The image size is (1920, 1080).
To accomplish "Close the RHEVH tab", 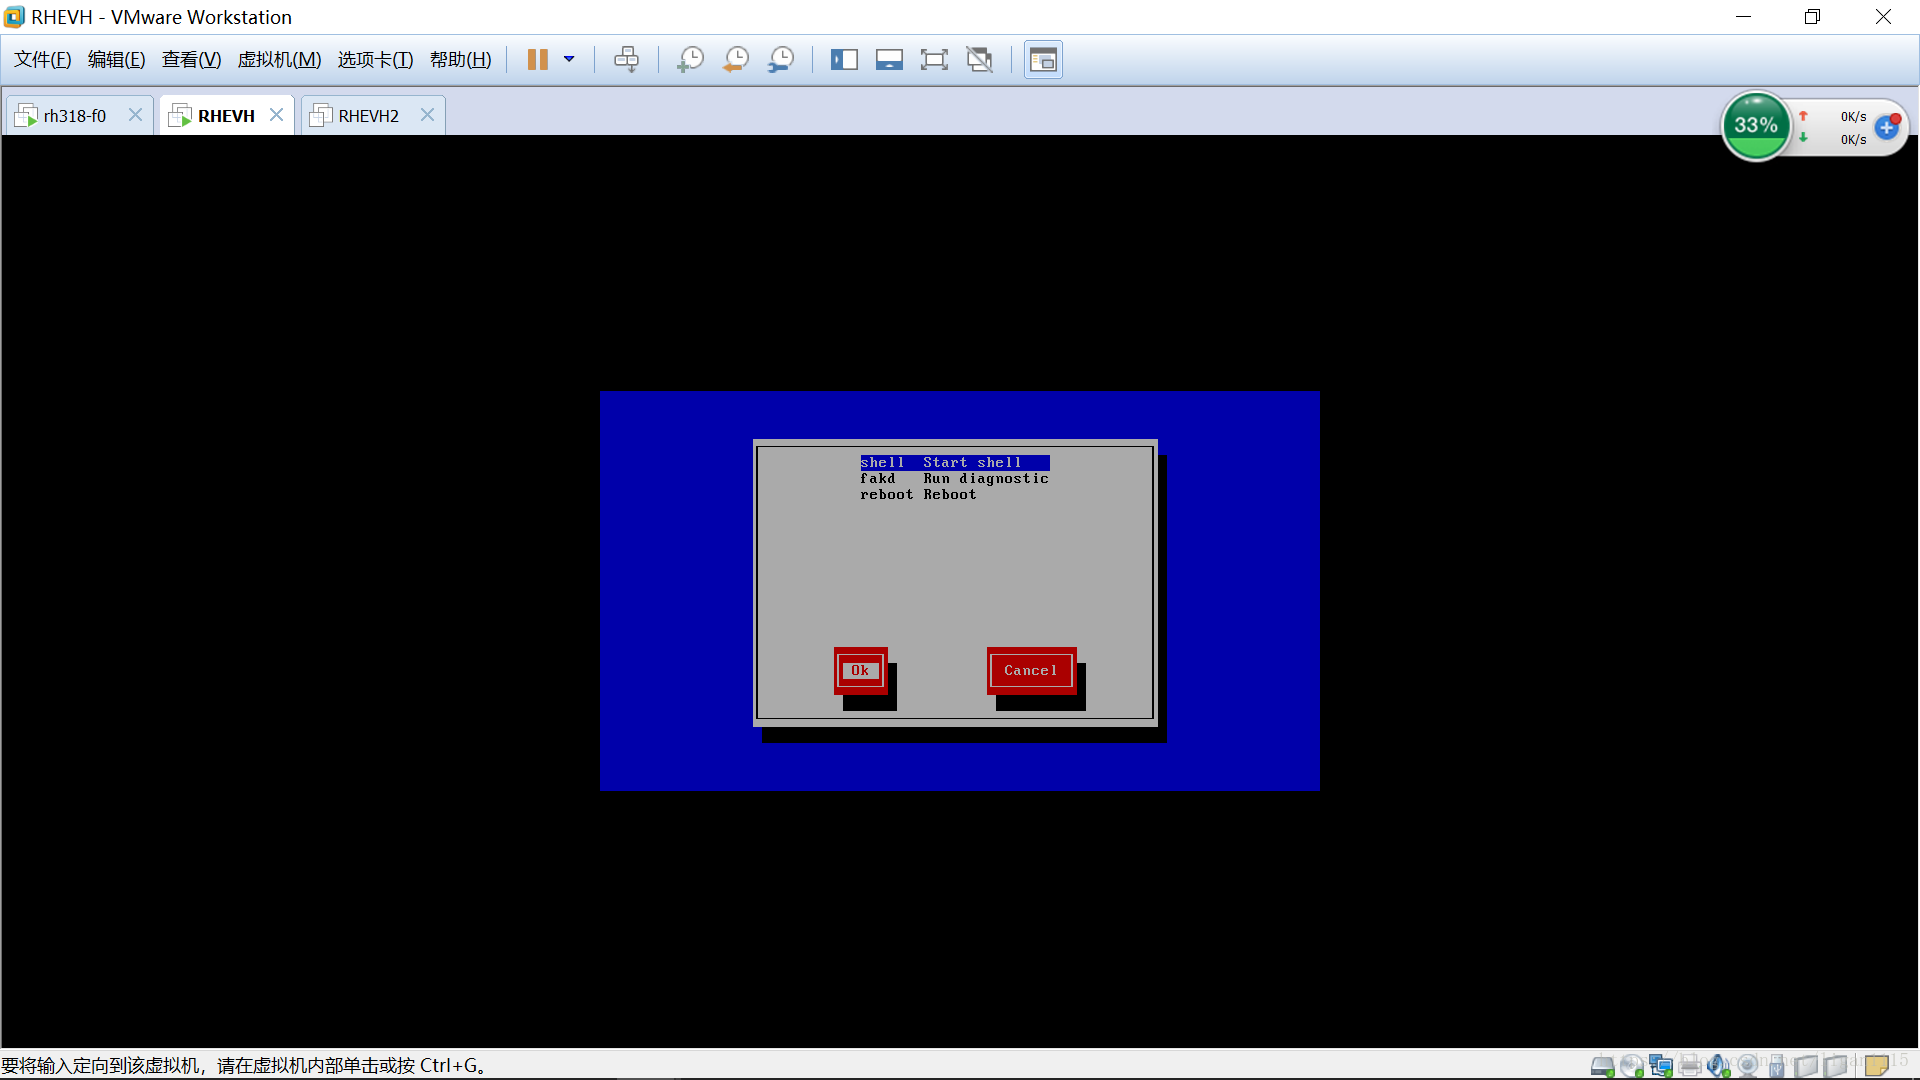I will pos(277,115).
